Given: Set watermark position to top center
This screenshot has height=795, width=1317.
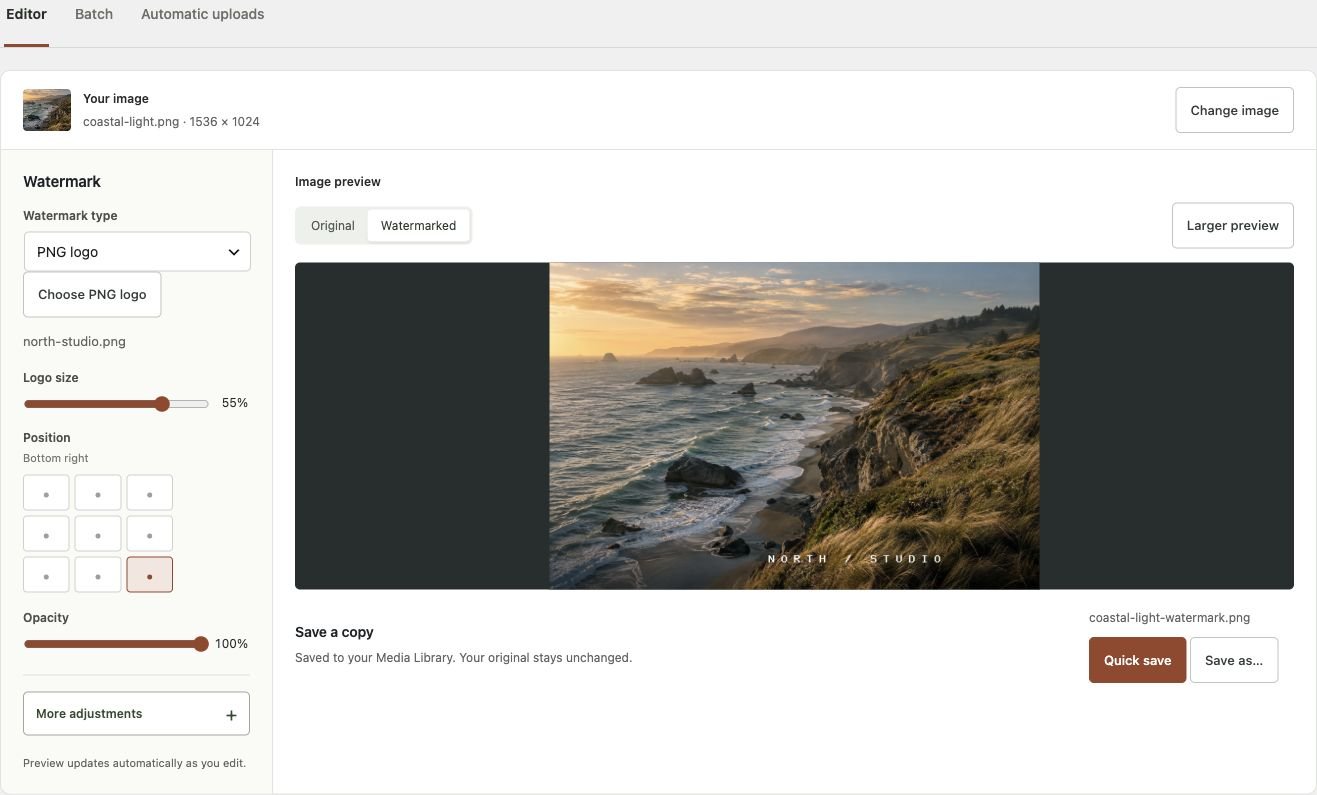Looking at the screenshot, I should click(98, 493).
